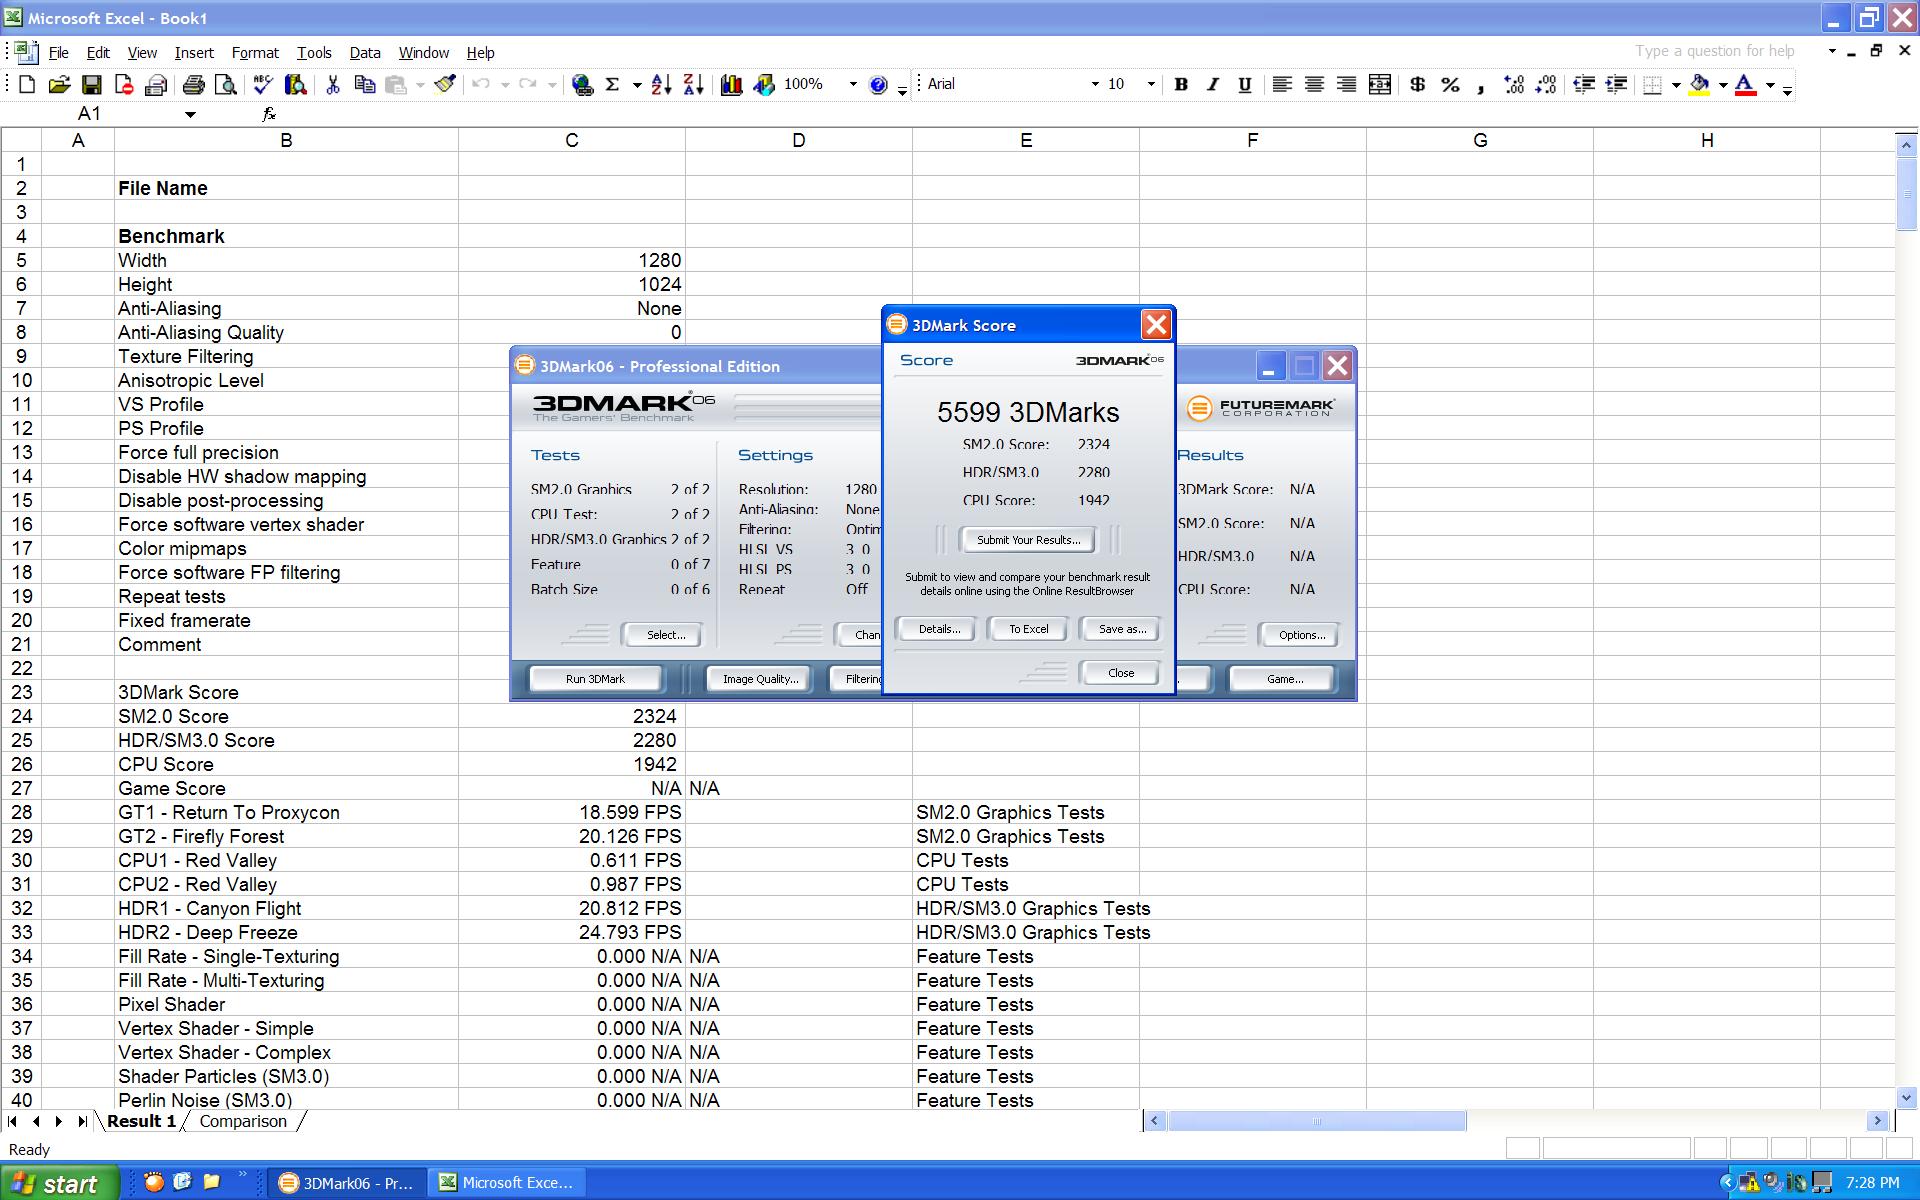Click the Permission document icon
Viewport: 1920px width, 1200px height.
(124, 85)
